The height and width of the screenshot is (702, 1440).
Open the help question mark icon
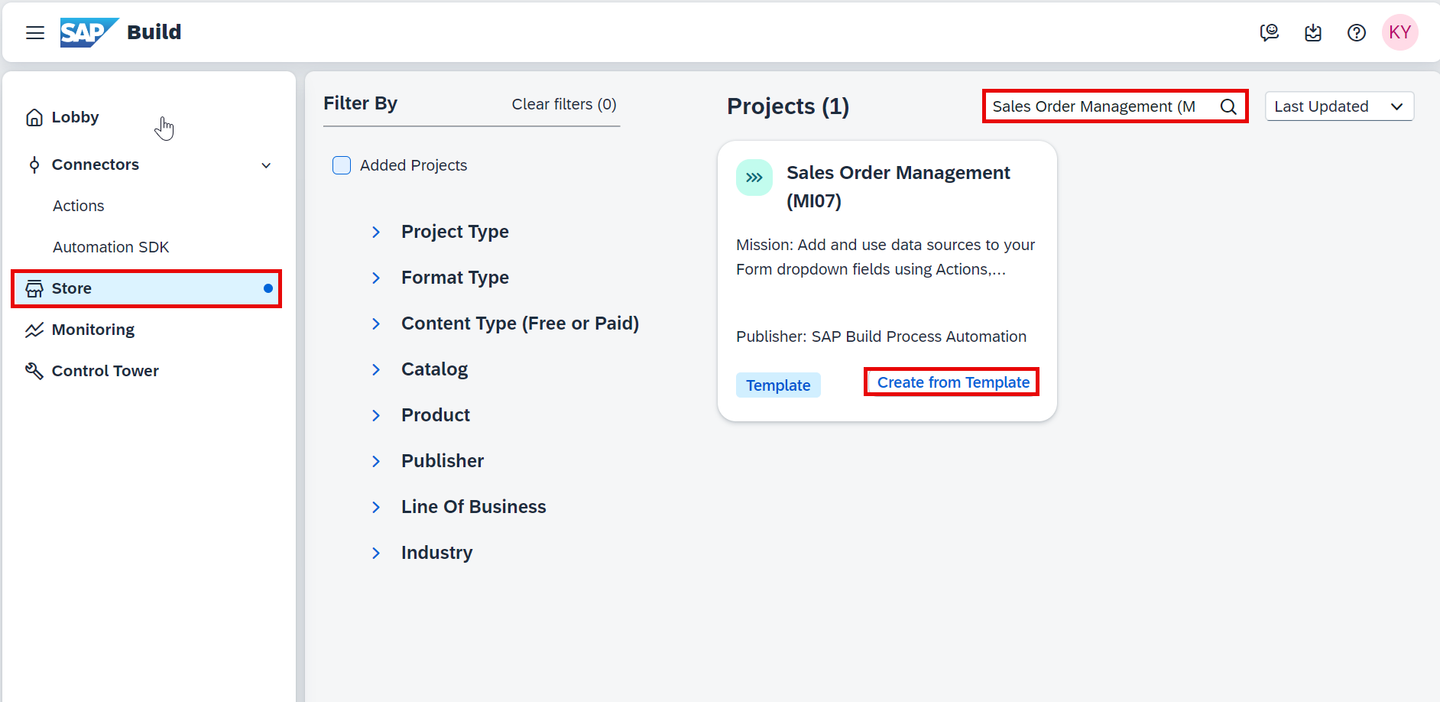pyautogui.click(x=1356, y=32)
